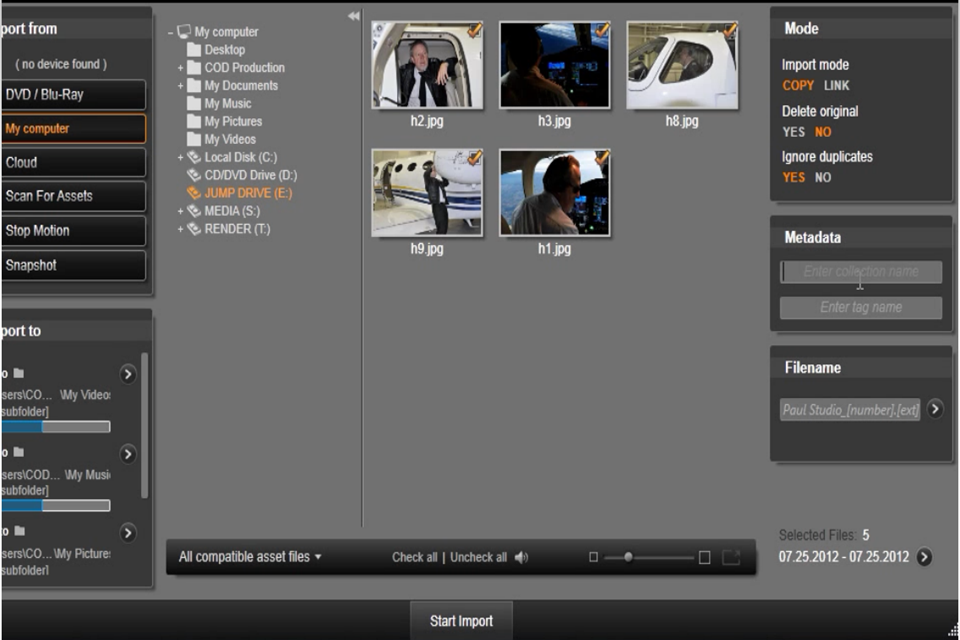Click the folder icon above the My Music destination

19,452
